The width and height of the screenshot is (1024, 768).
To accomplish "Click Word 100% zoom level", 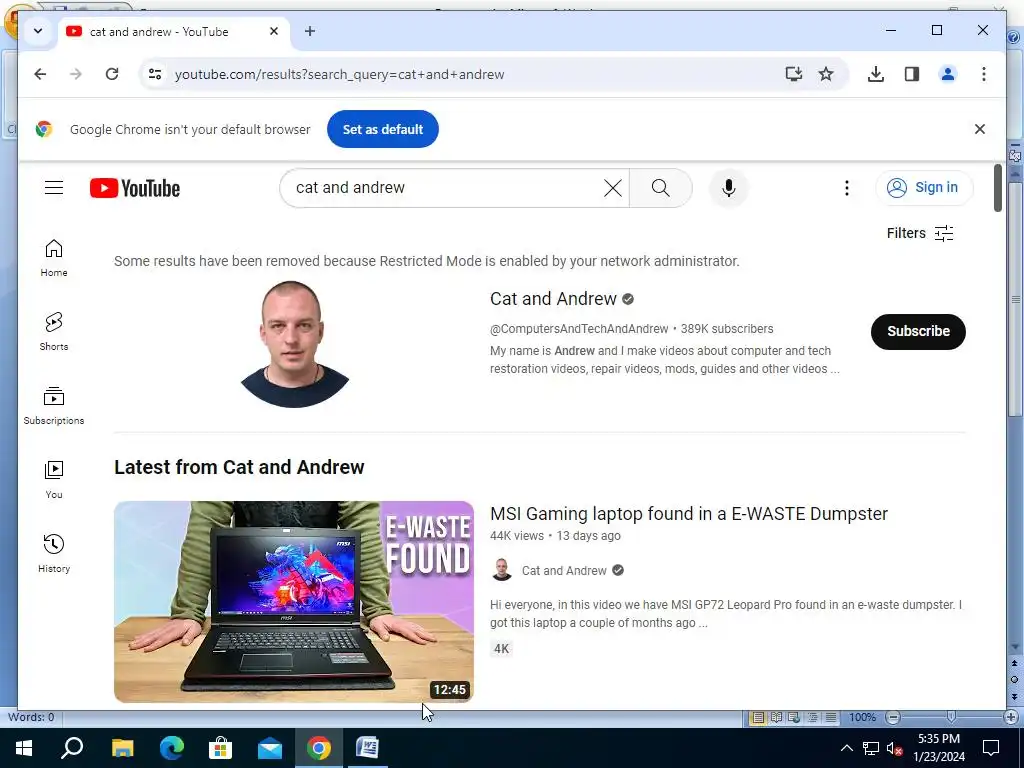I will pyautogui.click(x=862, y=717).
